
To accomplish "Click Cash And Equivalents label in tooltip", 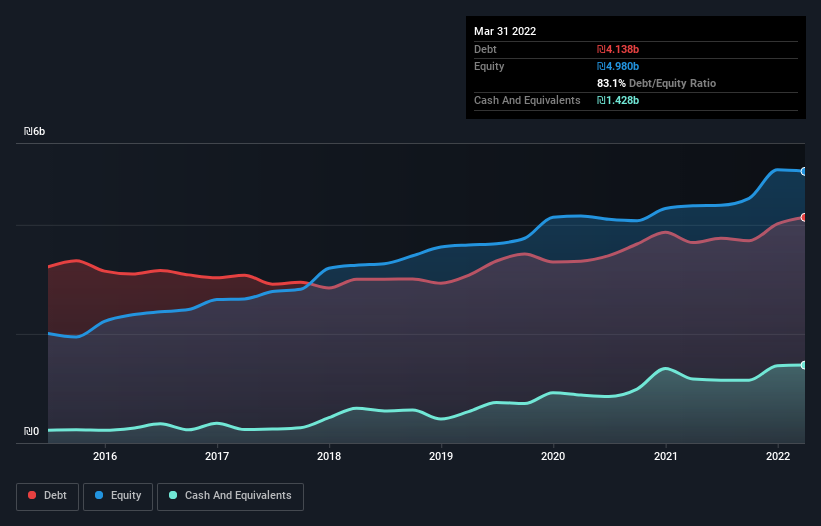I will click(x=527, y=100).
